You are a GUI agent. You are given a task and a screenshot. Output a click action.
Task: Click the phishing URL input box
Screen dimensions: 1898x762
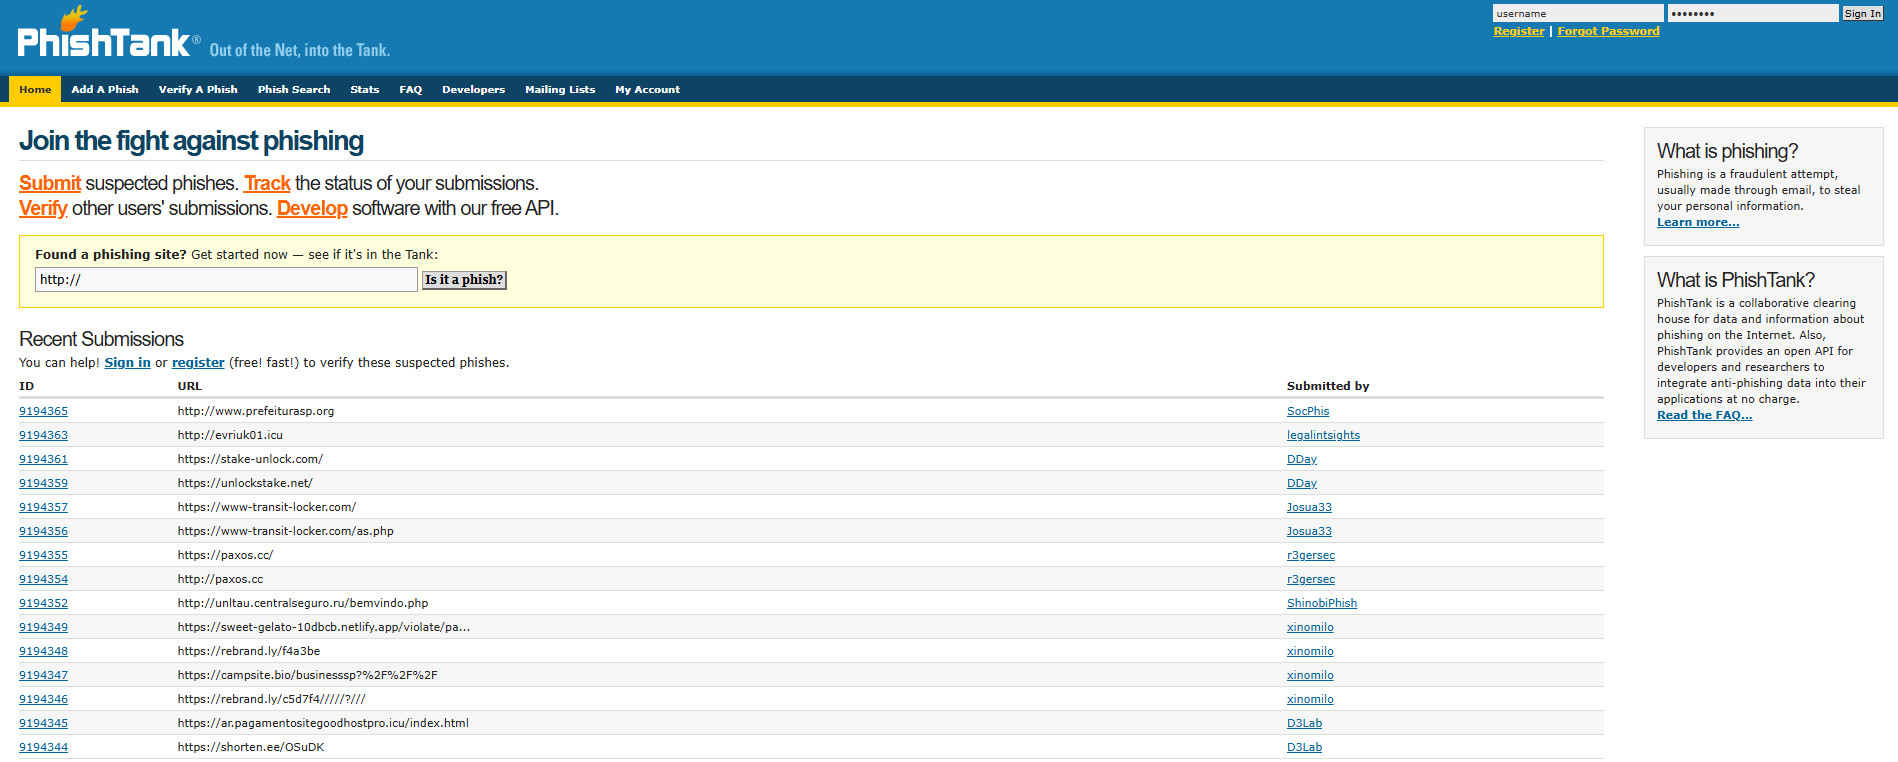(226, 280)
